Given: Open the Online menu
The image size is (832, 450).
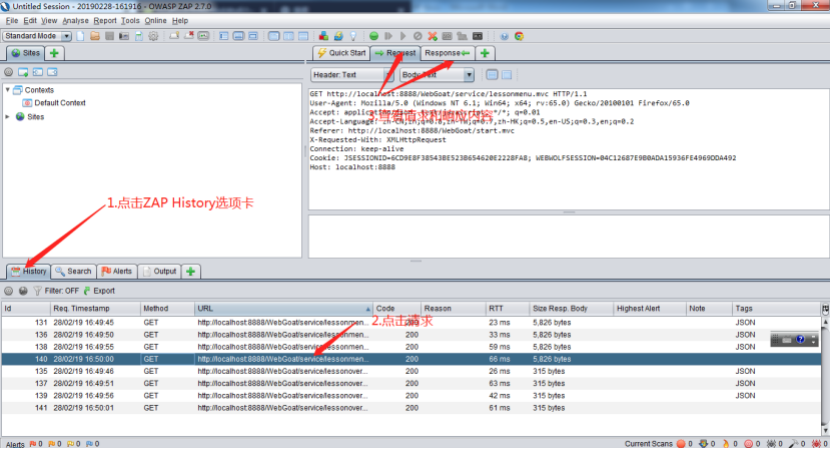Looking at the screenshot, I should (x=155, y=21).
